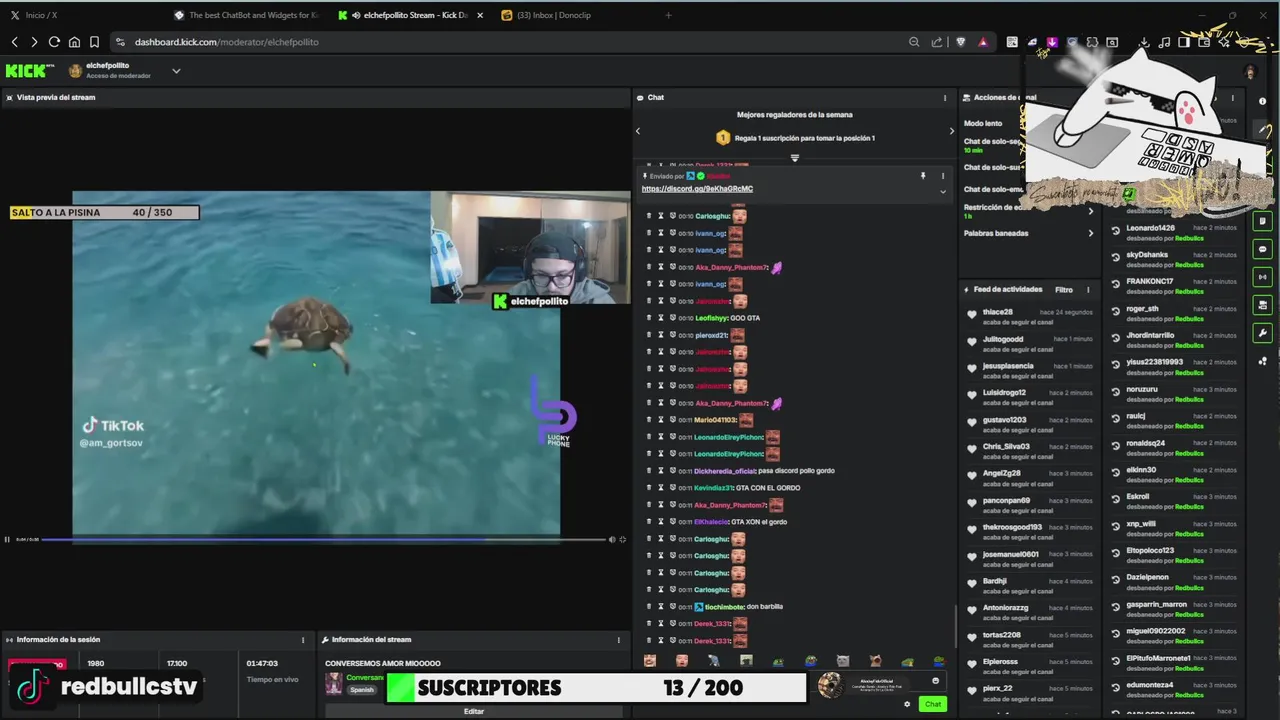Go back in browser history

point(14,42)
